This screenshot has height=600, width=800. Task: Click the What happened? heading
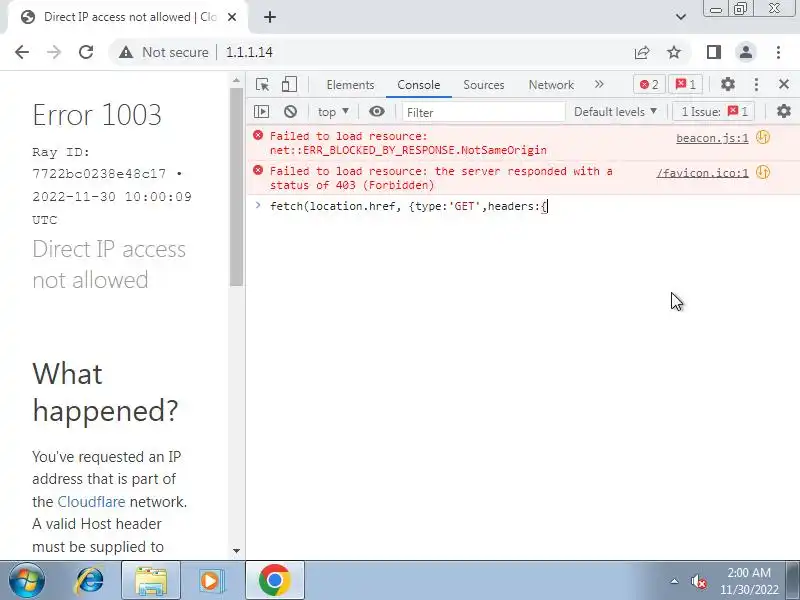(105, 392)
